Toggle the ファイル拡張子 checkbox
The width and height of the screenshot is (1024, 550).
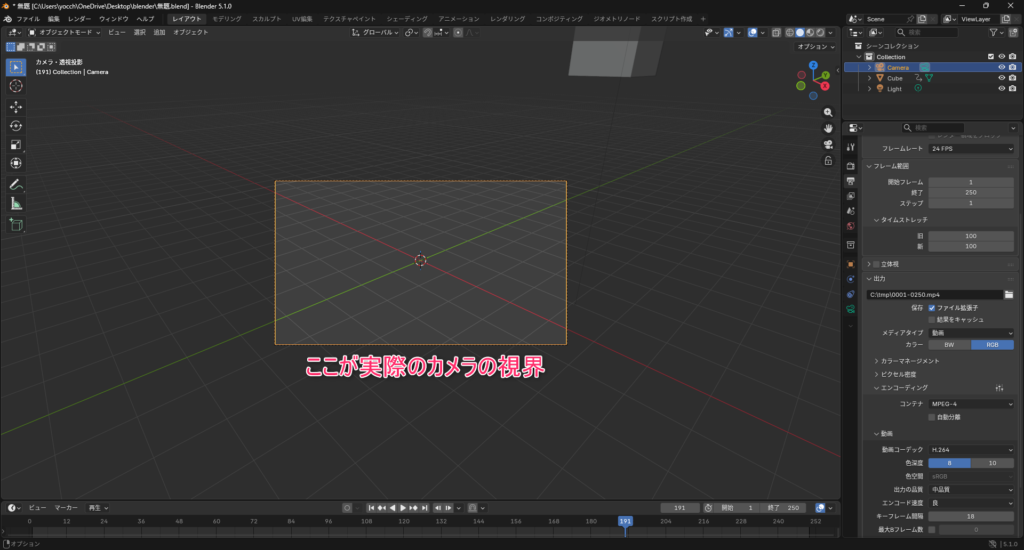coord(932,308)
